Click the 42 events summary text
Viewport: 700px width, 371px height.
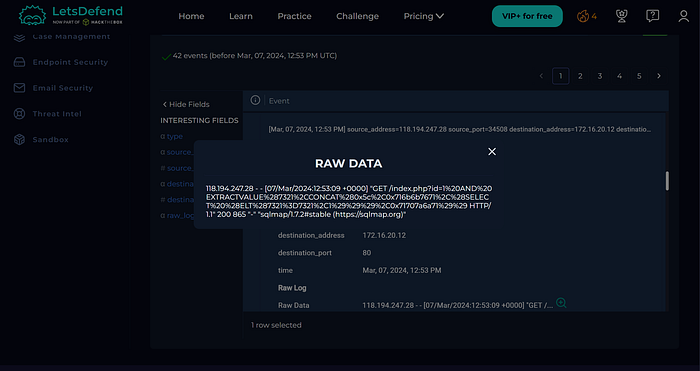tap(254, 56)
